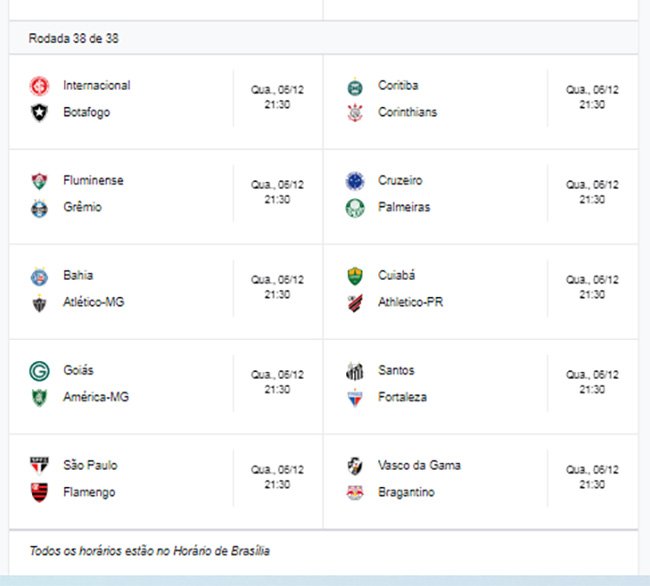Click the Grêmio team name

82,207
